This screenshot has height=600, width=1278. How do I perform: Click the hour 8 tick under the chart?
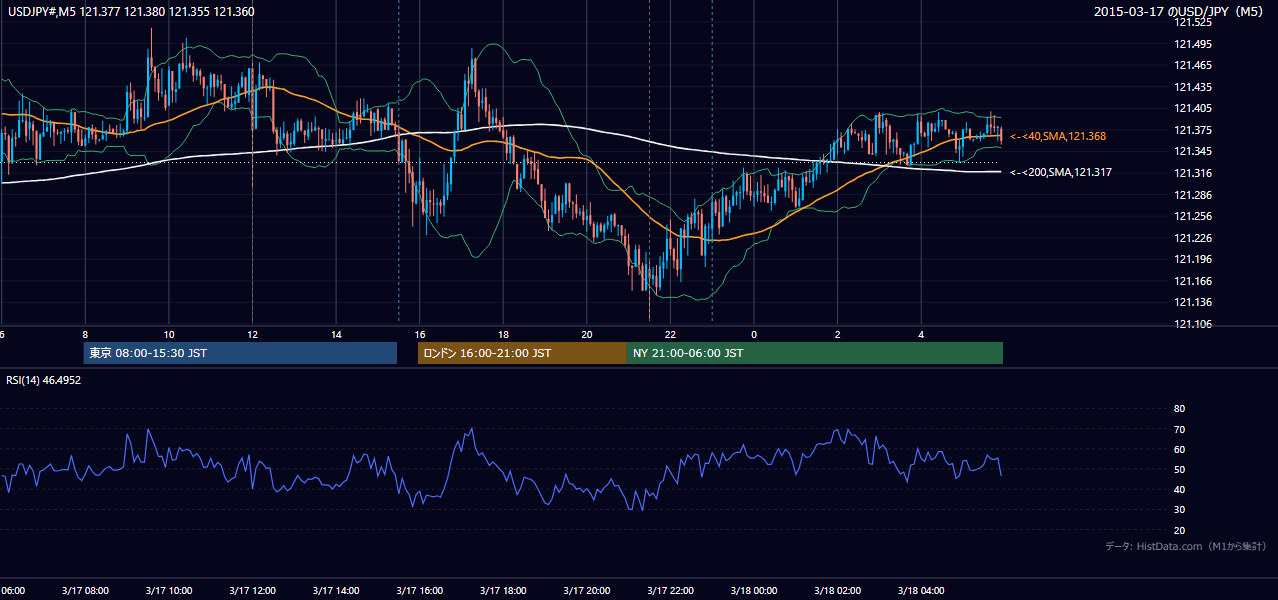(85, 334)
